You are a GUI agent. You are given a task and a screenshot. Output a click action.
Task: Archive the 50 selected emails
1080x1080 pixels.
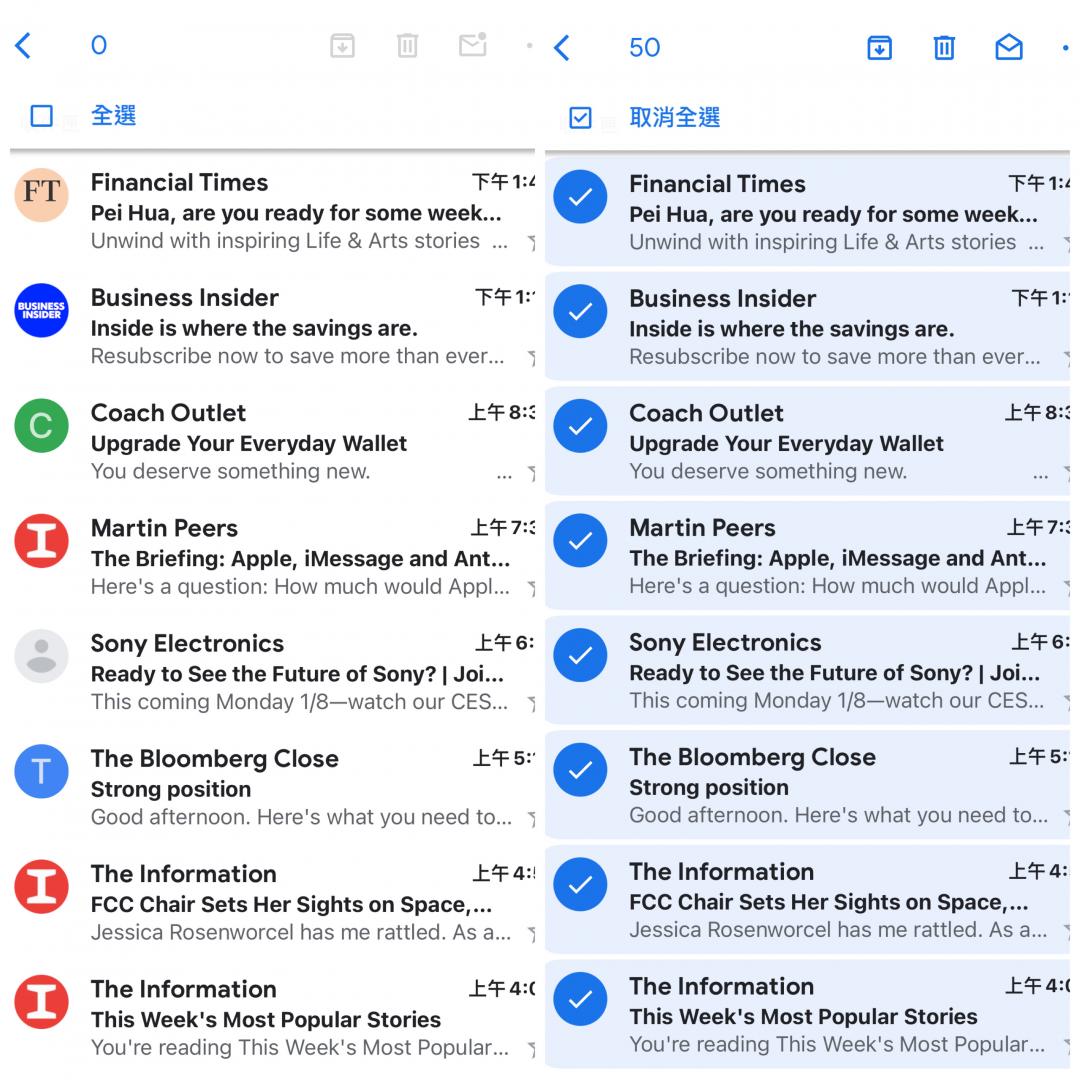880,48
